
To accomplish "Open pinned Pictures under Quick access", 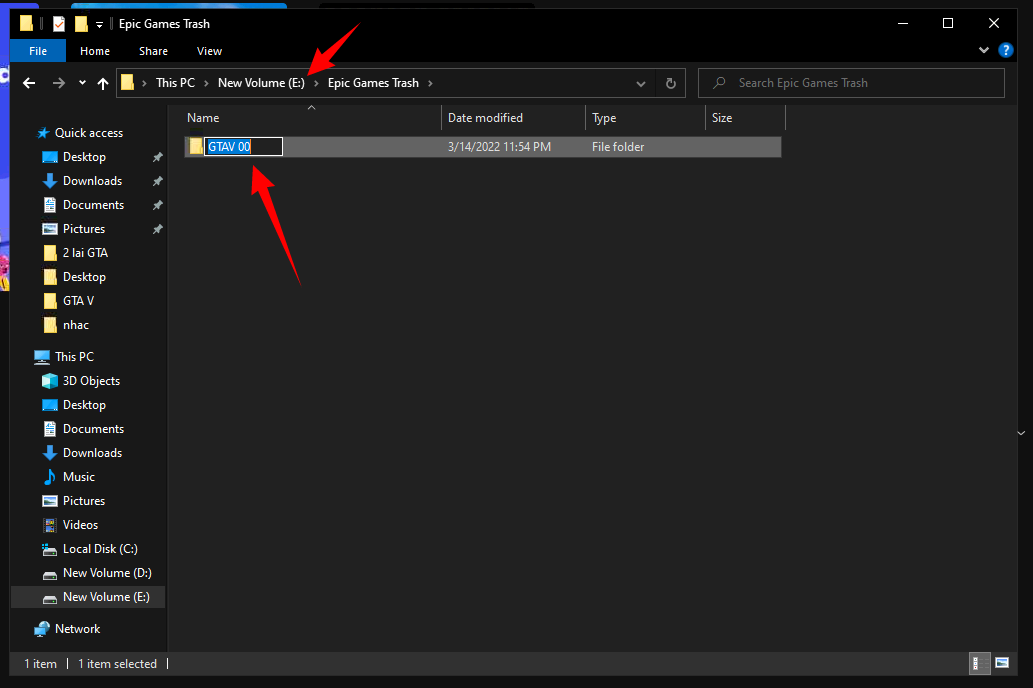I will click(84, 229).
